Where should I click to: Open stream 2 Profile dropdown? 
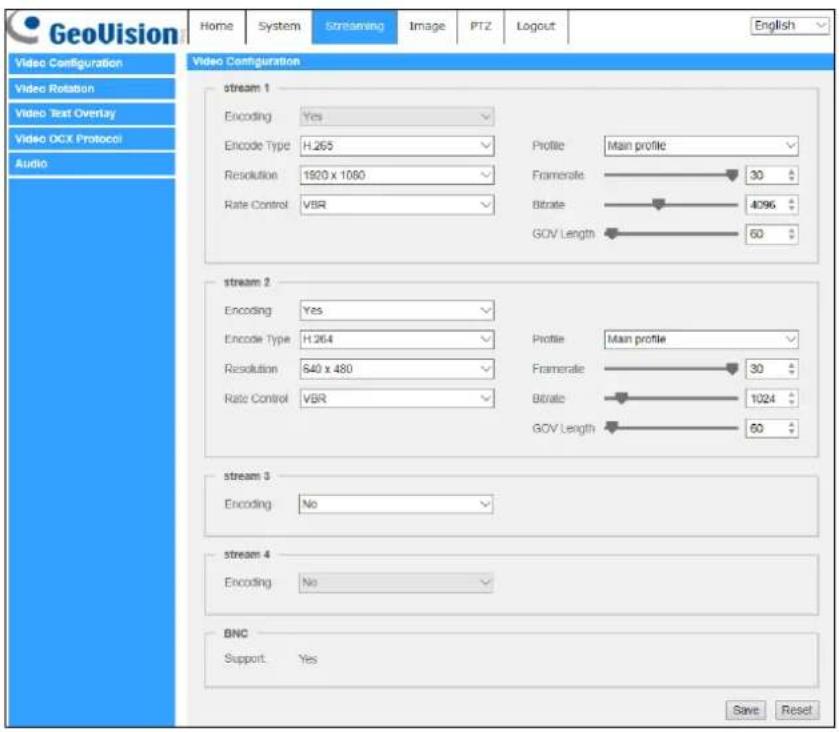click(x=701, y=339)
